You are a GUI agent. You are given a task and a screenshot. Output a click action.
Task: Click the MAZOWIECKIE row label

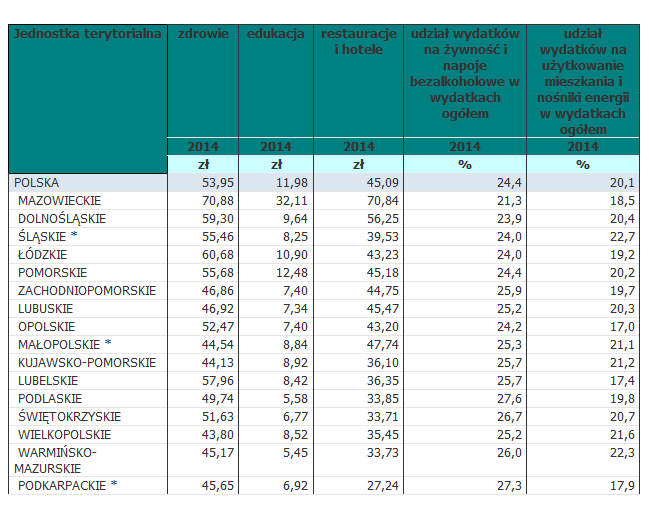coord(59,201)
